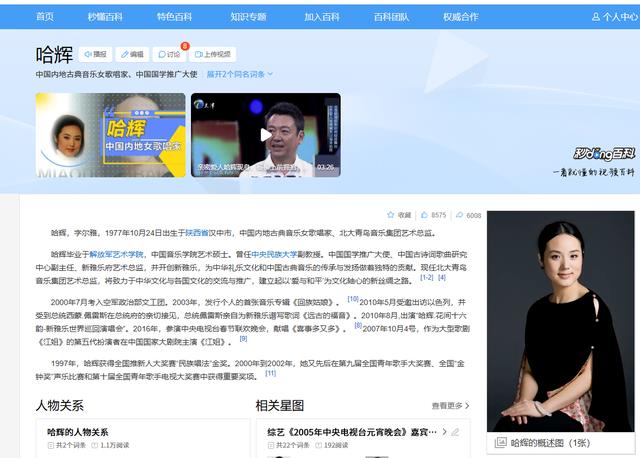Open the 首页 nav item

(x=44, y=17)
